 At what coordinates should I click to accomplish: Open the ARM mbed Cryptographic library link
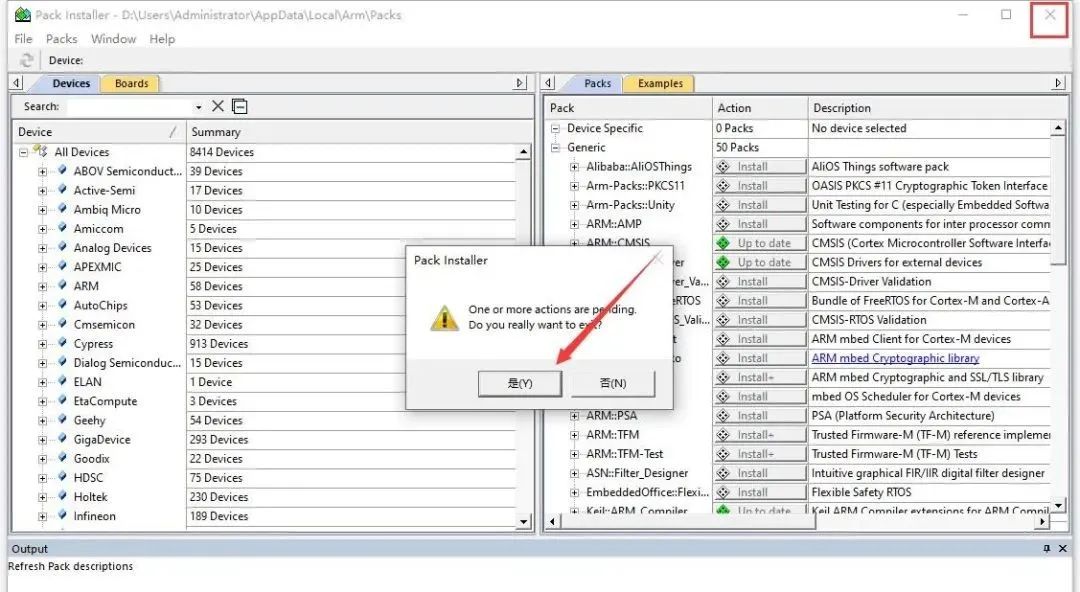coord(895,358)
